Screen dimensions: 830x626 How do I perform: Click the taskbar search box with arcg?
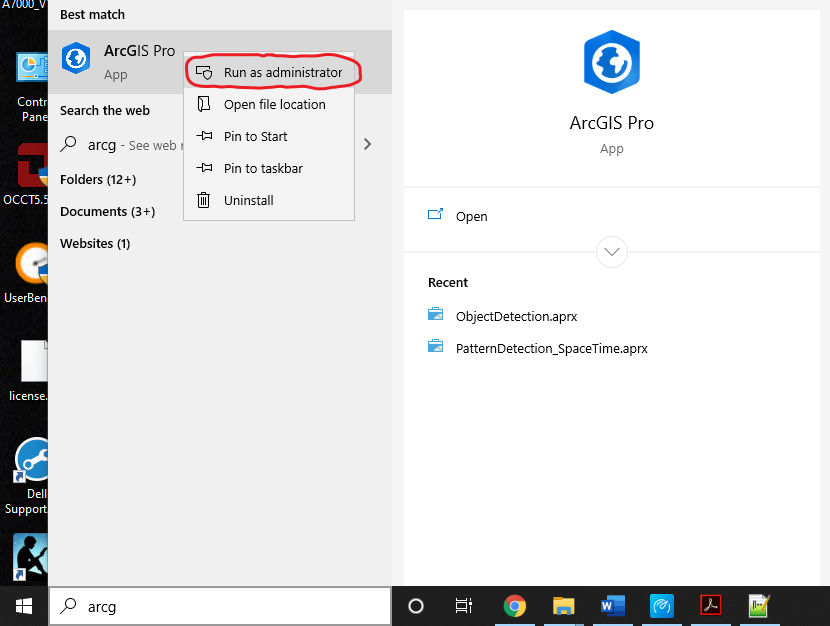pos(220,606)
